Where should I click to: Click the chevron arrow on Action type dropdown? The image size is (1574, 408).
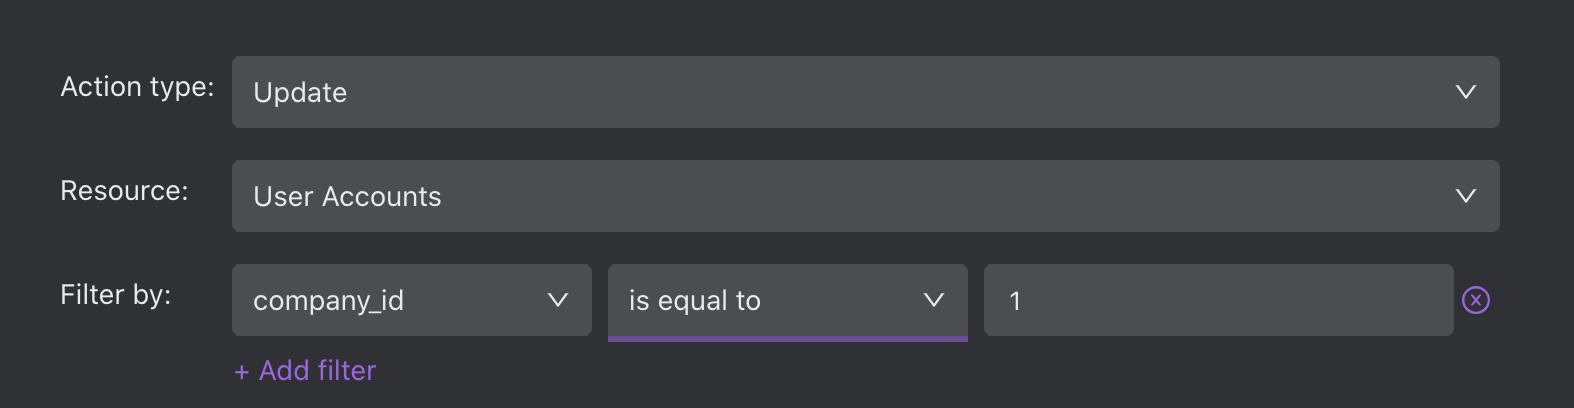tap(1466, 92)
